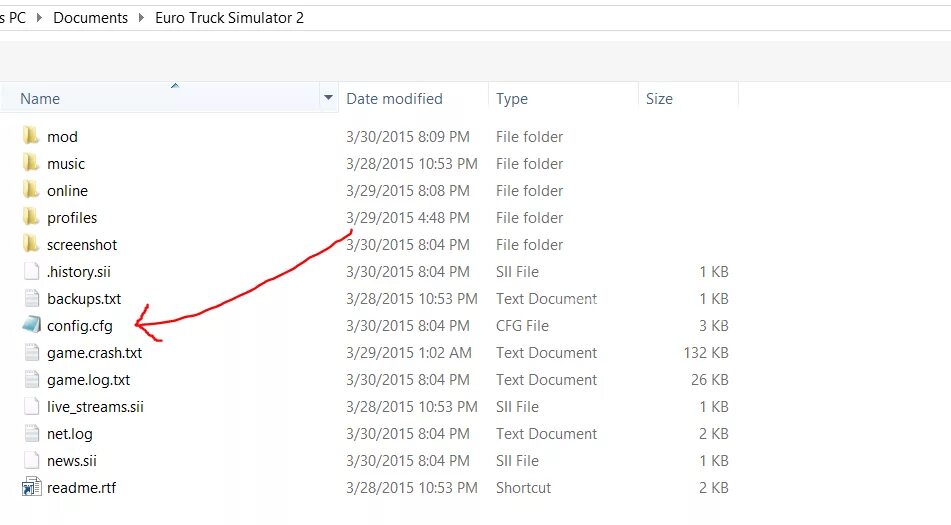Select the file named live_streams.sii
Image resolution: width=951 pixels, height=525 pixels.
[x=95, y=406]
